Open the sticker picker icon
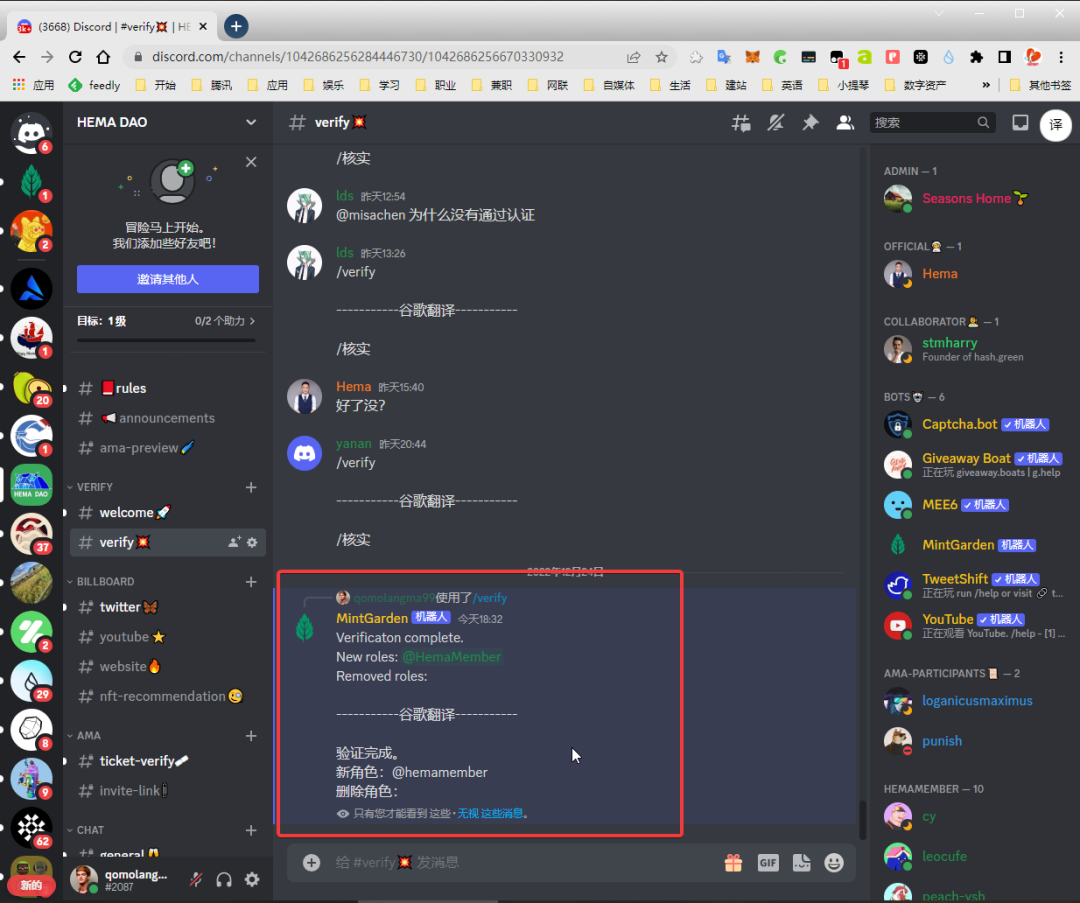This screenshot has width=1080, height=903. pyautogui.click(x=801, y=862)
